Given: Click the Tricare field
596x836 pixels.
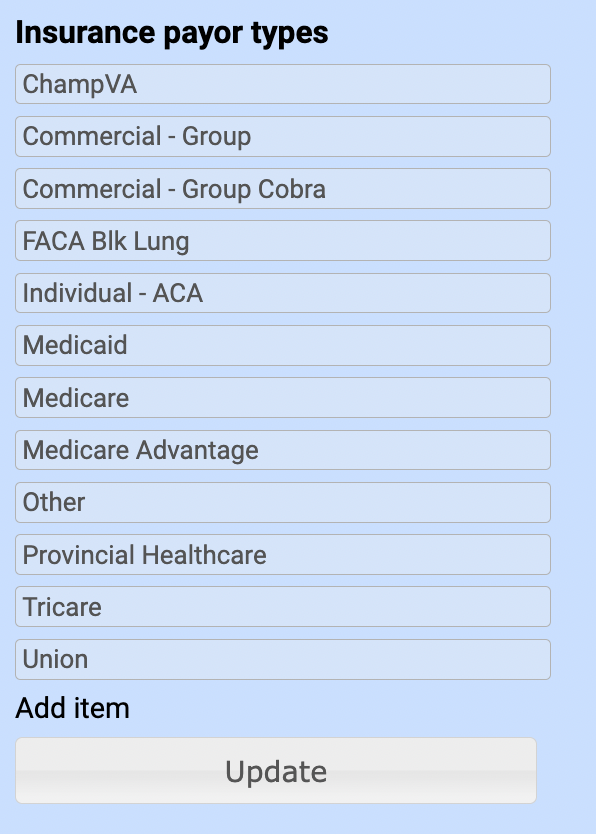Looking at the screenshot, I should [283, 606].
